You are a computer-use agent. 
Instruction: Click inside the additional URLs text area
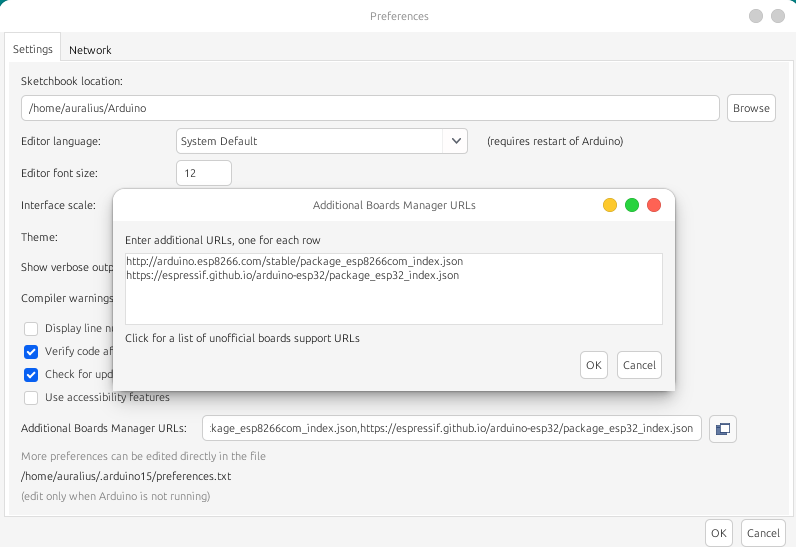pyautogui.click(x=393, y=300)
